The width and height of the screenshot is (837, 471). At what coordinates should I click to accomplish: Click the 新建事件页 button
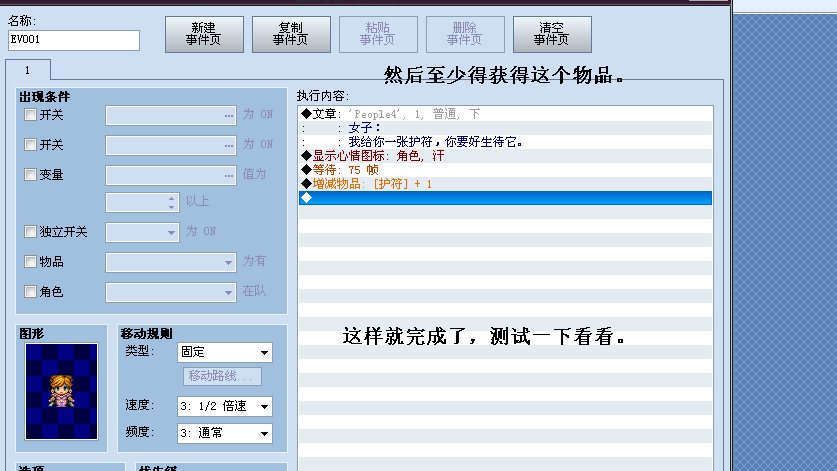pyautogui.click(x=204, y=34)
